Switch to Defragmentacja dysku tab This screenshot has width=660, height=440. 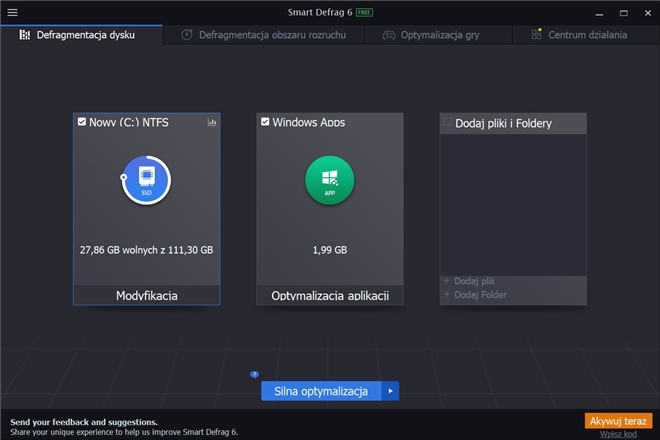point(82,35)
